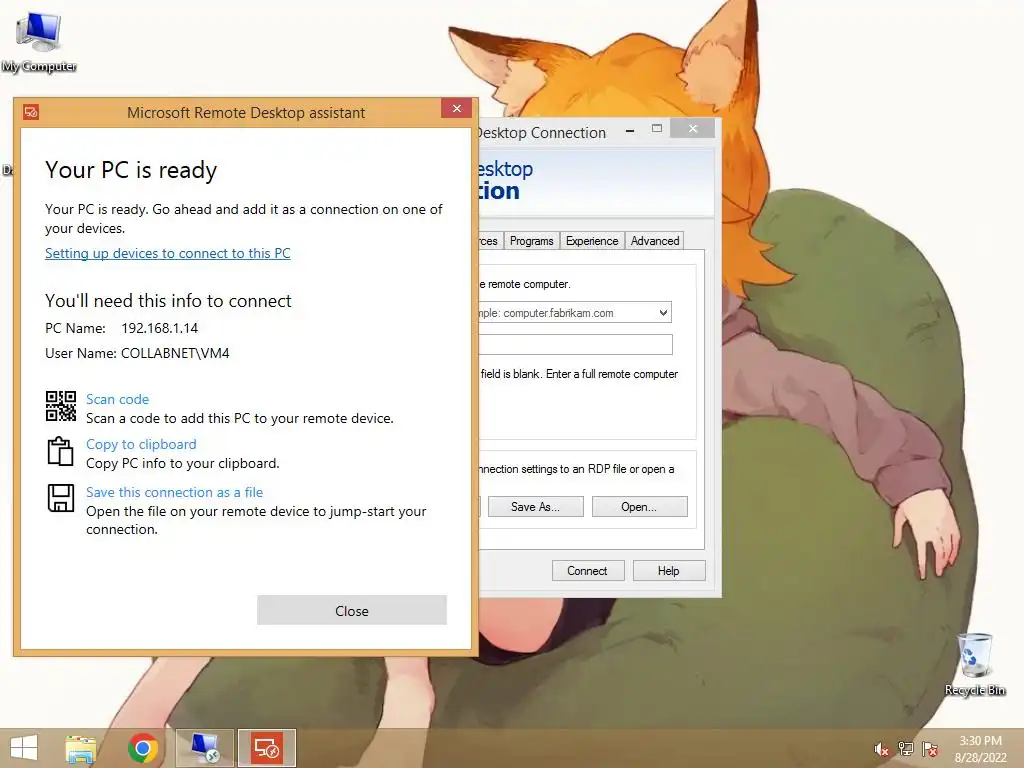
Task: Close the Remote Desktop Connection window
Action: pyautogui.click(x=692, y=129)
